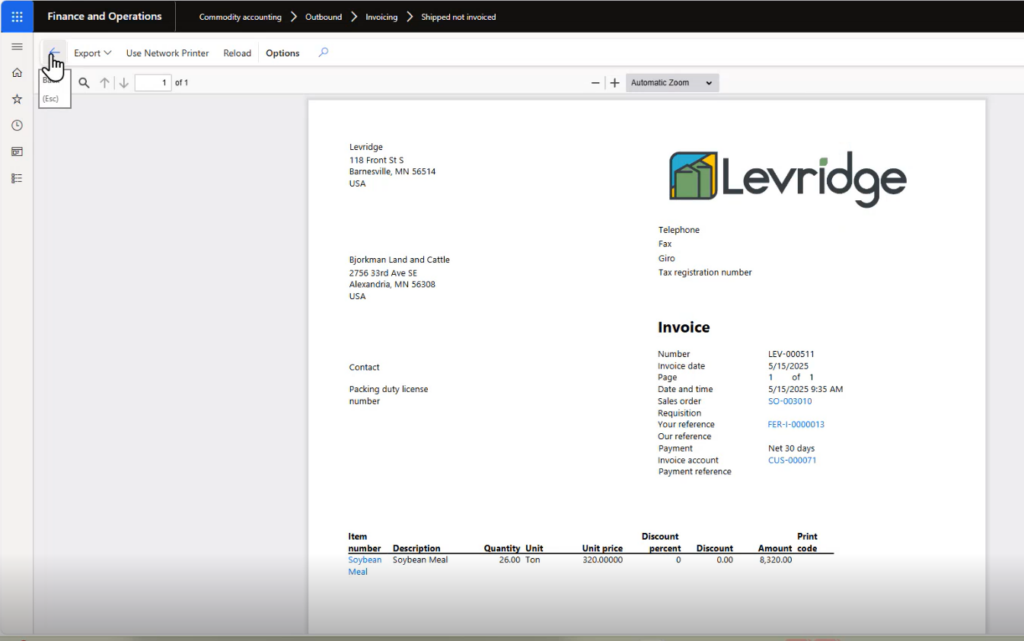Viewport: 1024px width, 641px height.
Task: Click the Payment reference label
Action: (694, 472)
